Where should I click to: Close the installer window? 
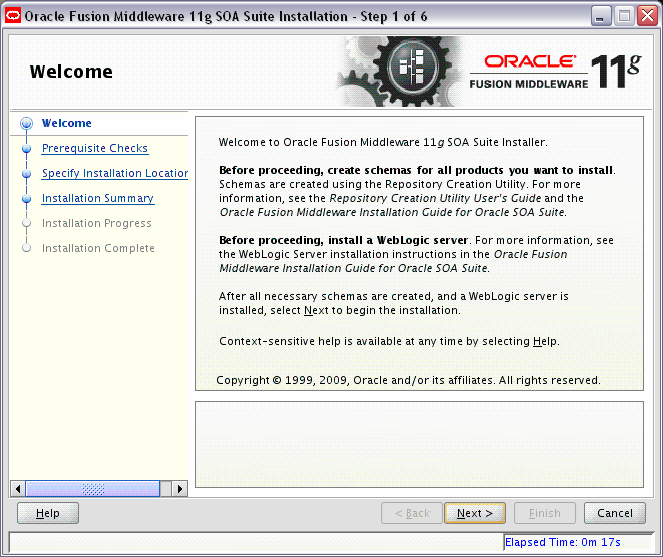pyautogui.click(x=647, y=16)
